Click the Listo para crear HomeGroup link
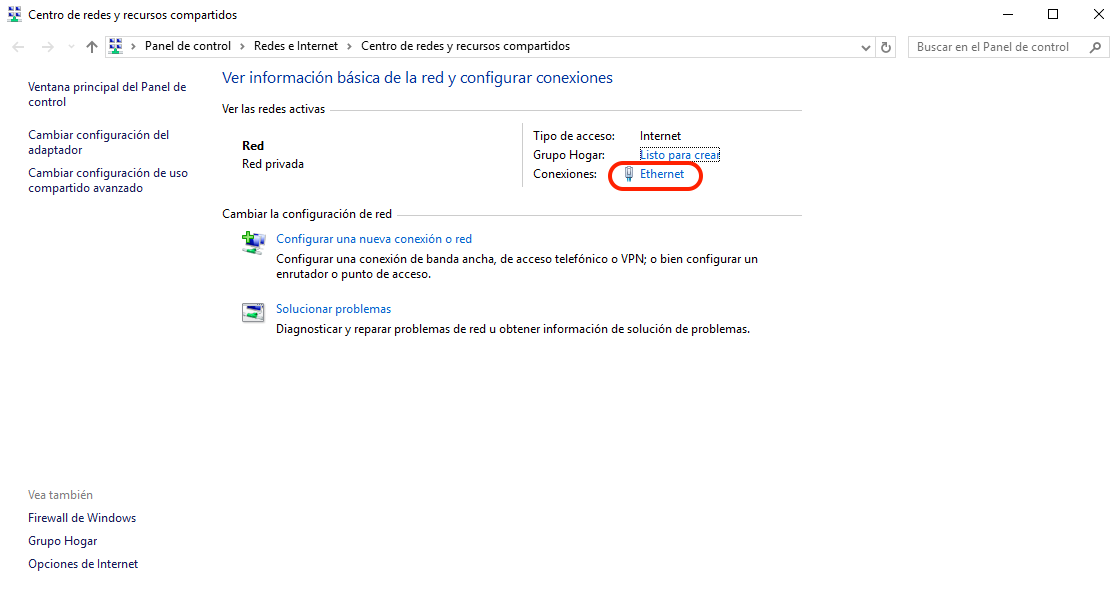The image size is (1120, 590). tap(679, 155)
